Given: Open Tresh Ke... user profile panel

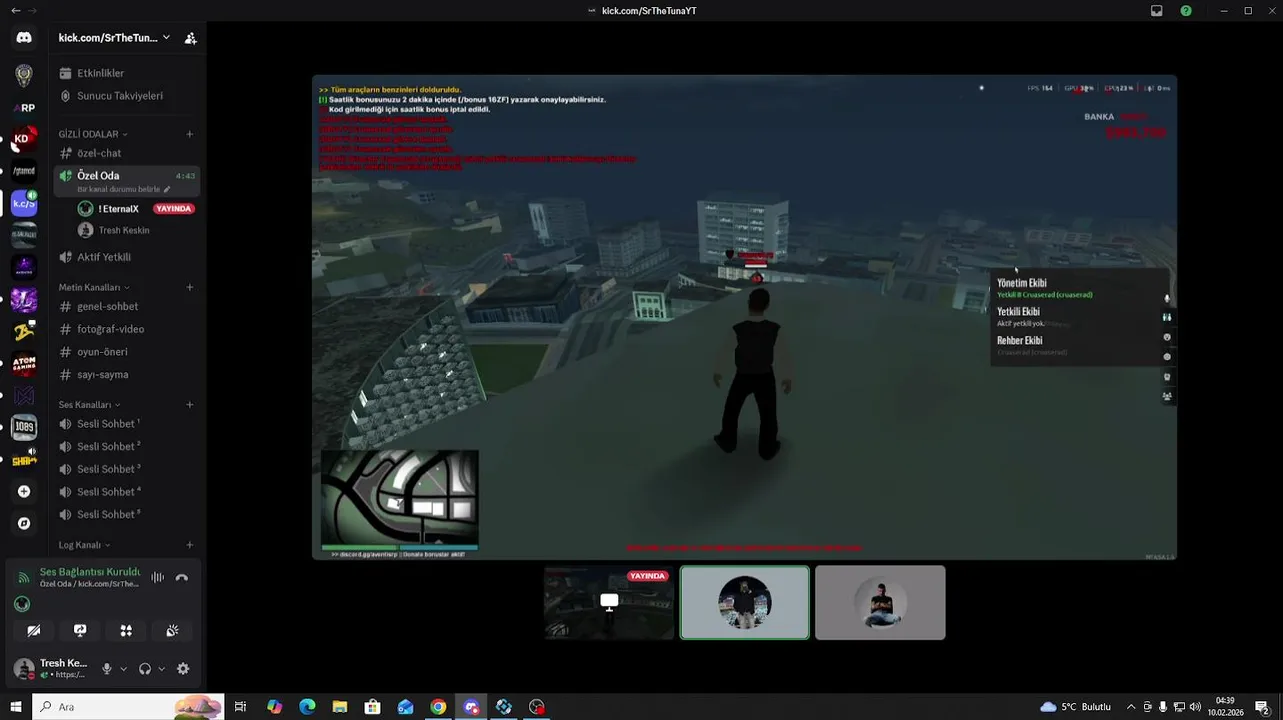Looking at the screenshot, I should point(51,668).
